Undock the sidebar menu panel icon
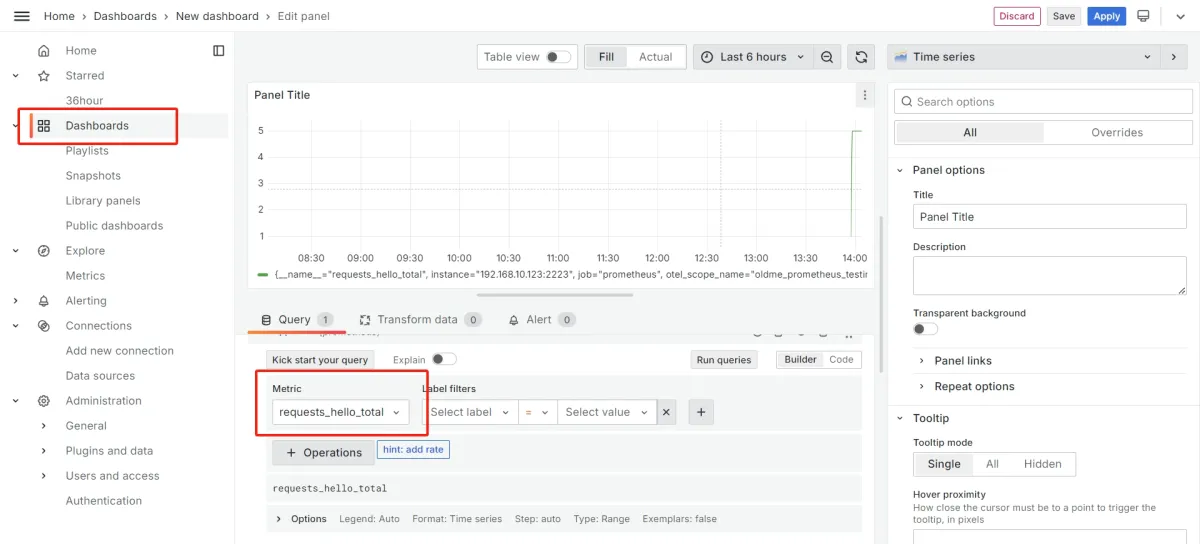The image size is (1200, 544). click(219, 51)
